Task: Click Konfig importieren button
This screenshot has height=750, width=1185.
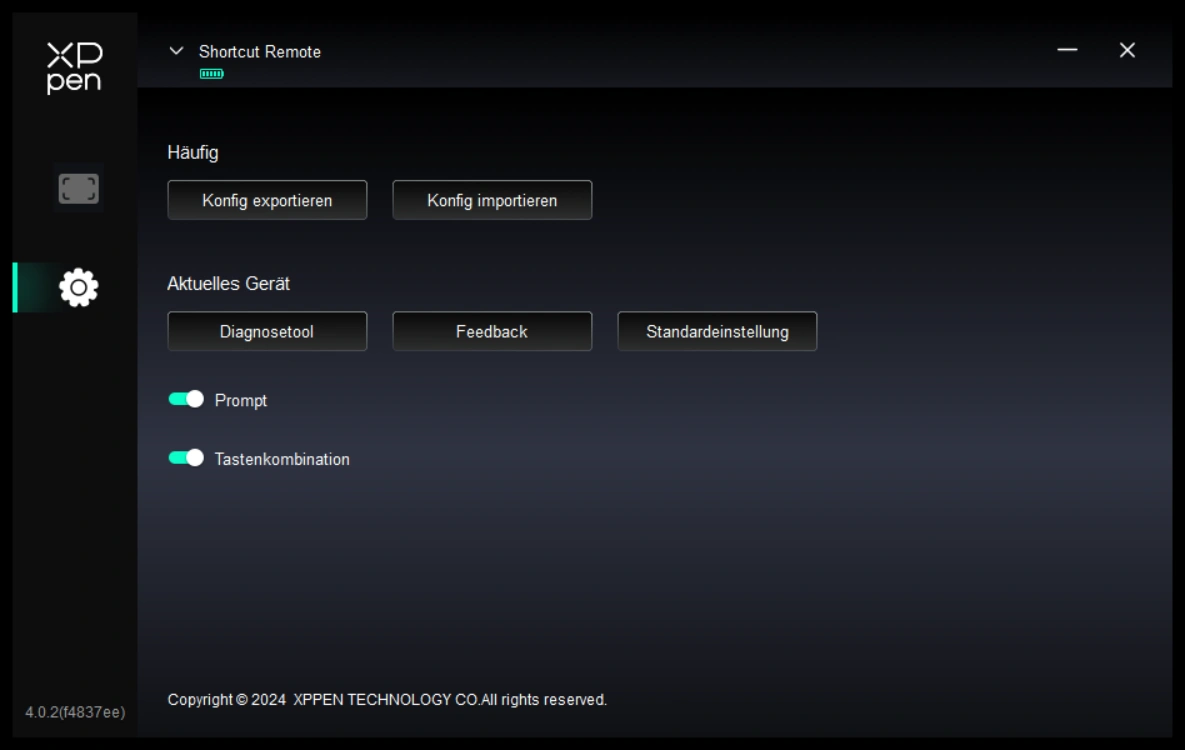Action: tap(492, 200)
